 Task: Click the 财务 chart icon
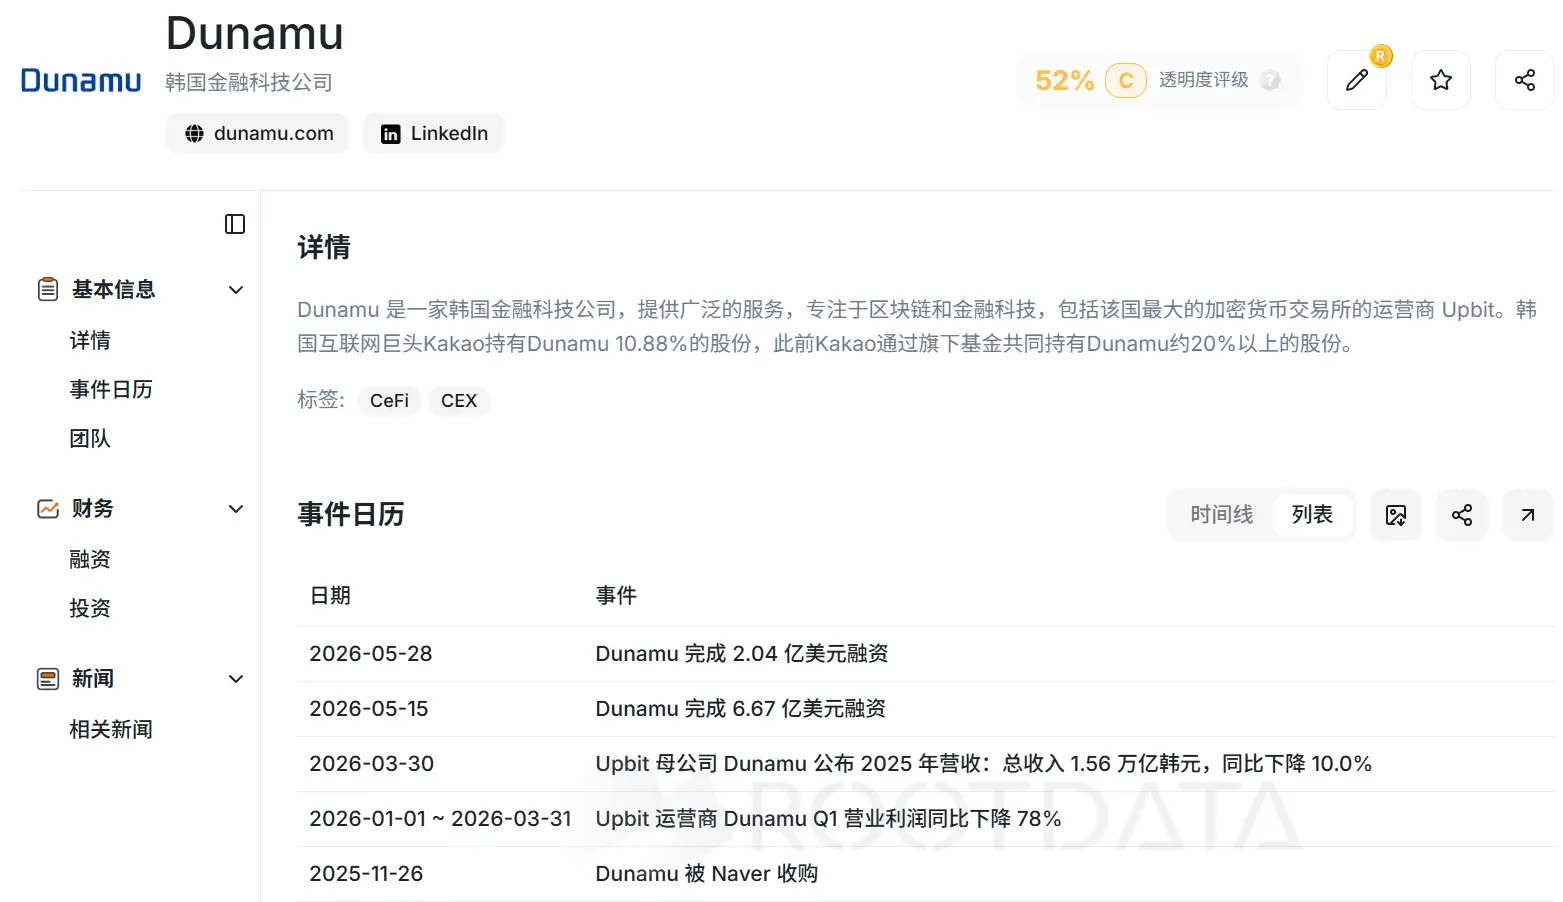tap(48, 509)
